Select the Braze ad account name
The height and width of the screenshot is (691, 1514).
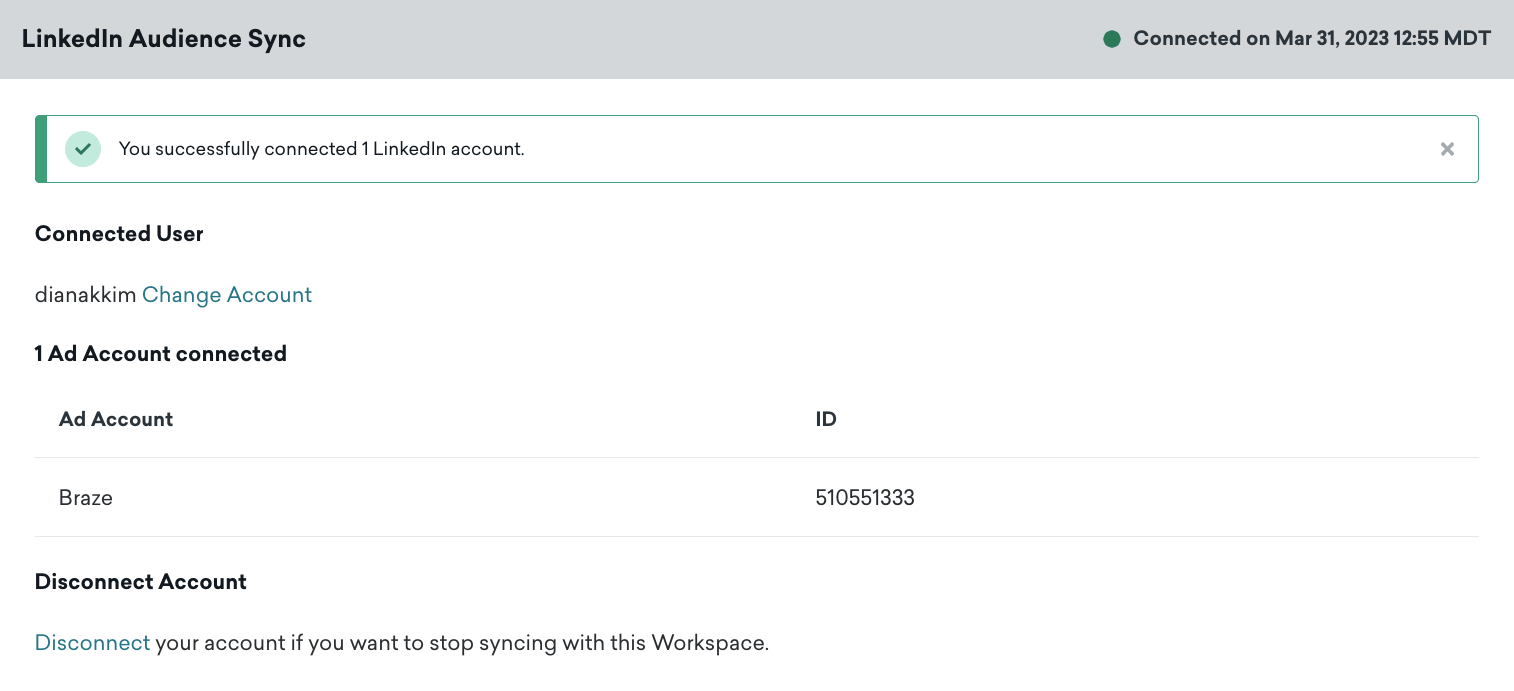tap(86, 497)
